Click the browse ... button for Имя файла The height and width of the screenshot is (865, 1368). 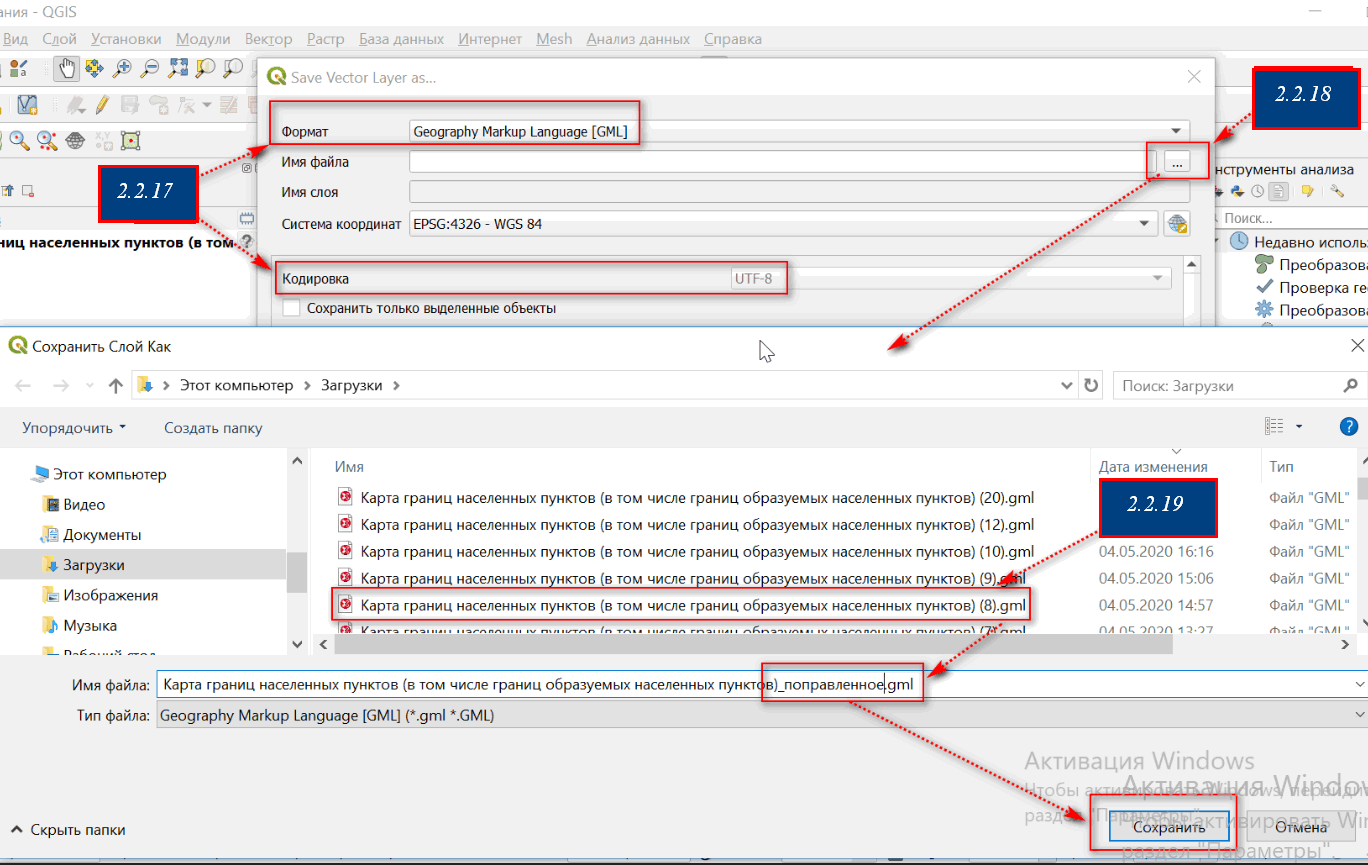pyautogui.click(x=1177, y=161)
